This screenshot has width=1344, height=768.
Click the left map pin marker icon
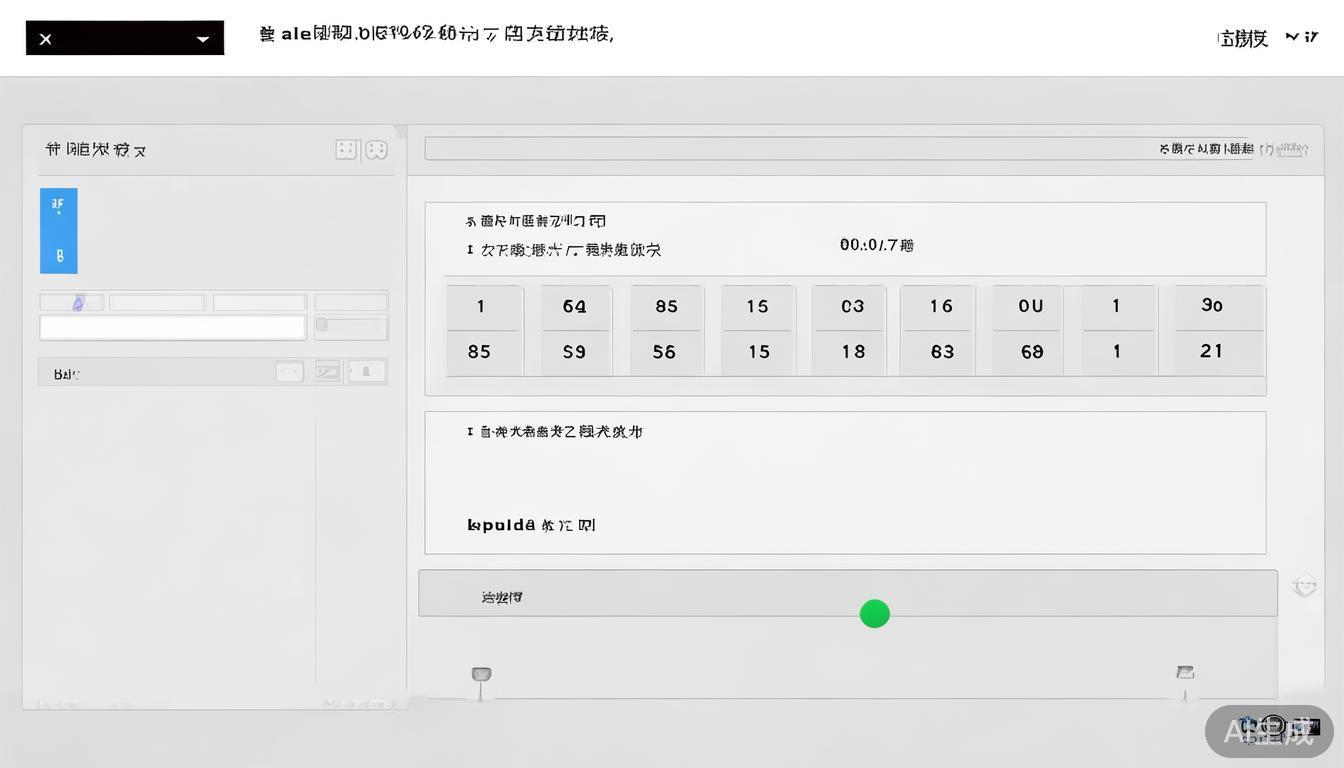(481, 675)
